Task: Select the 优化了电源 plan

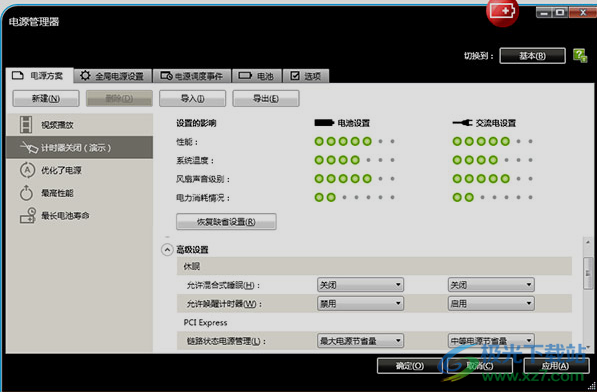Action: [79, 170]
